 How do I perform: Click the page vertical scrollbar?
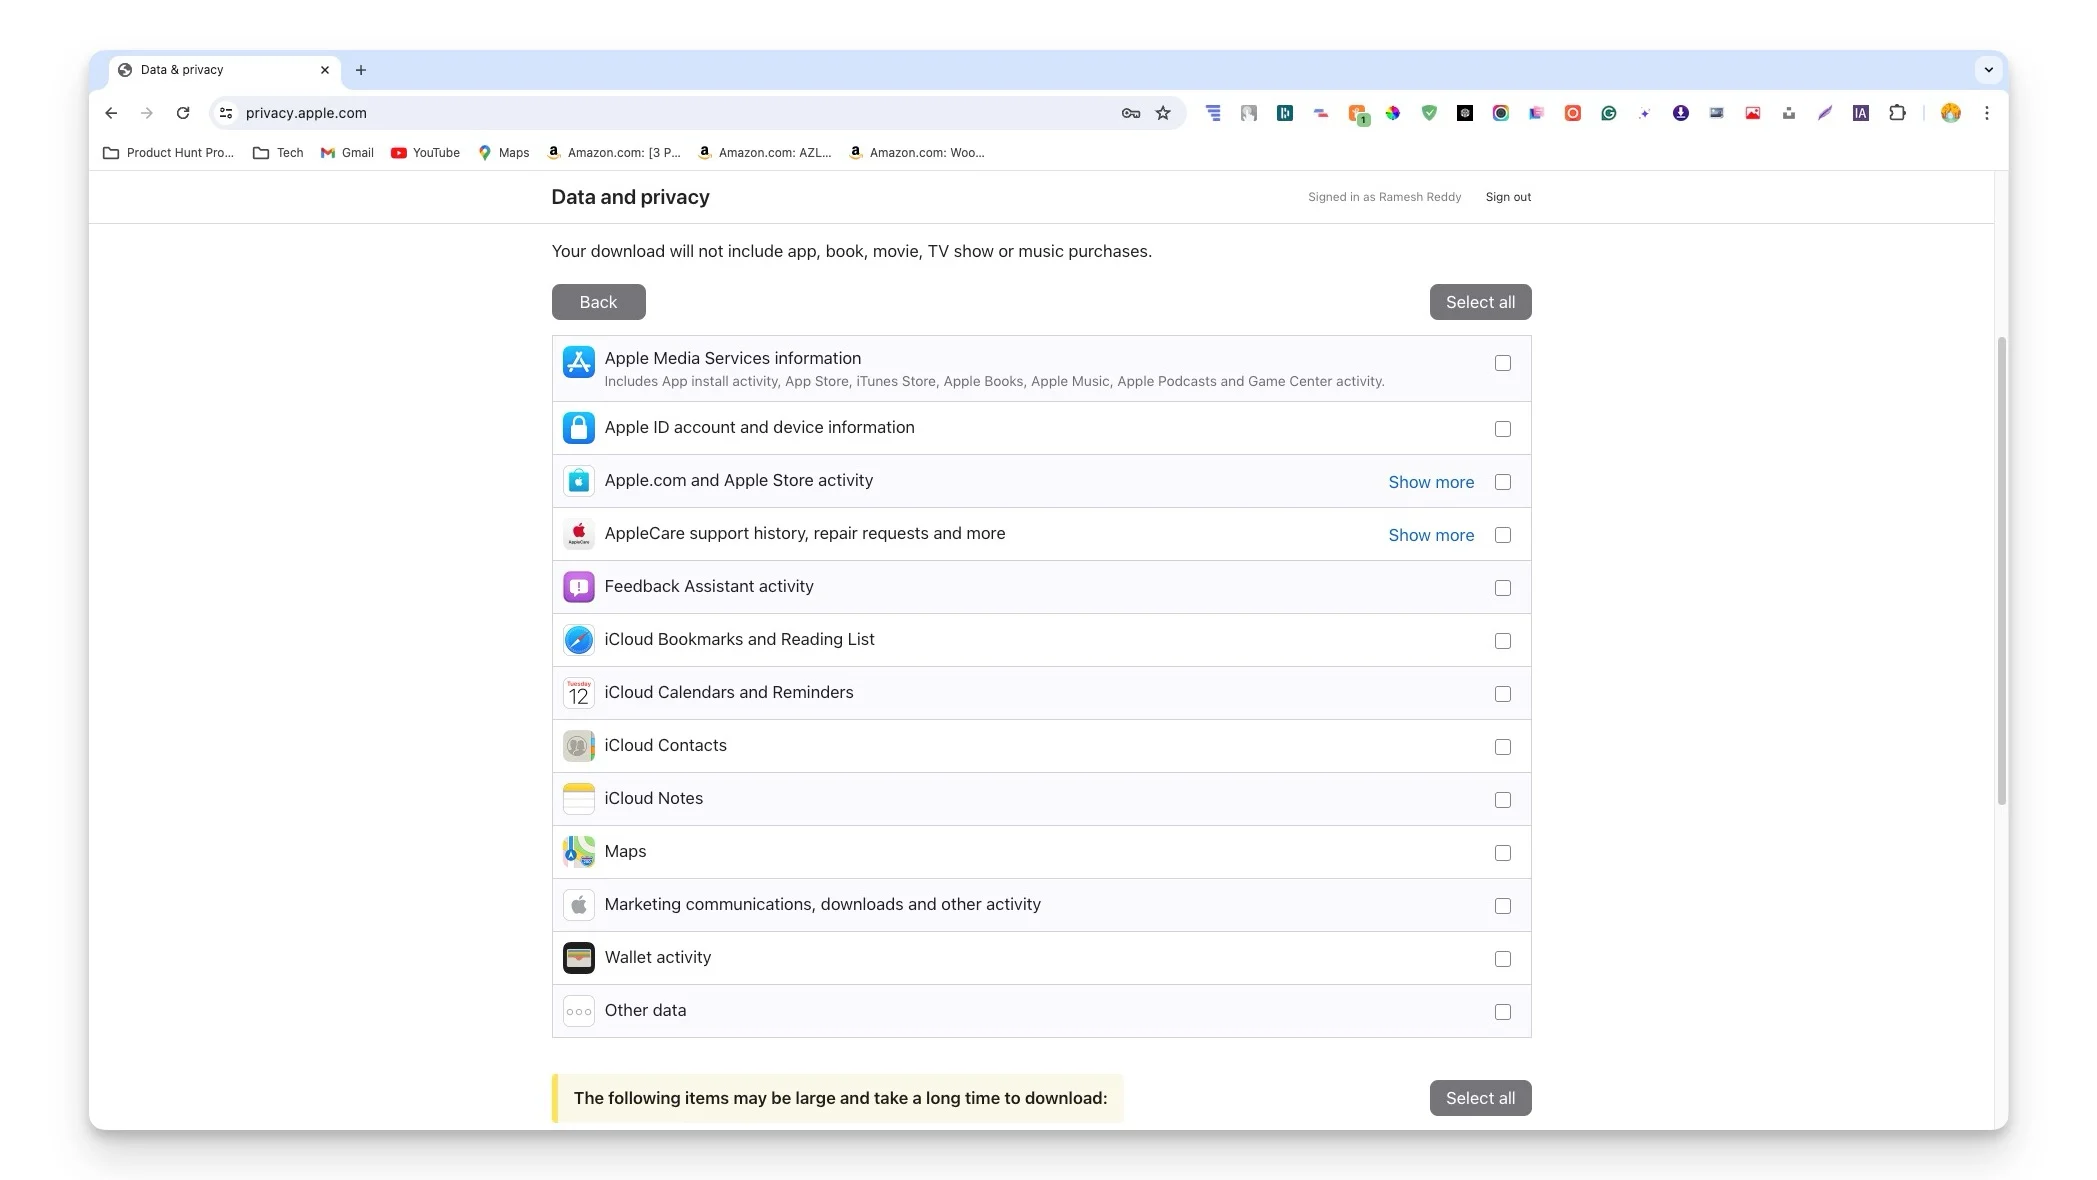(2001, 570)
